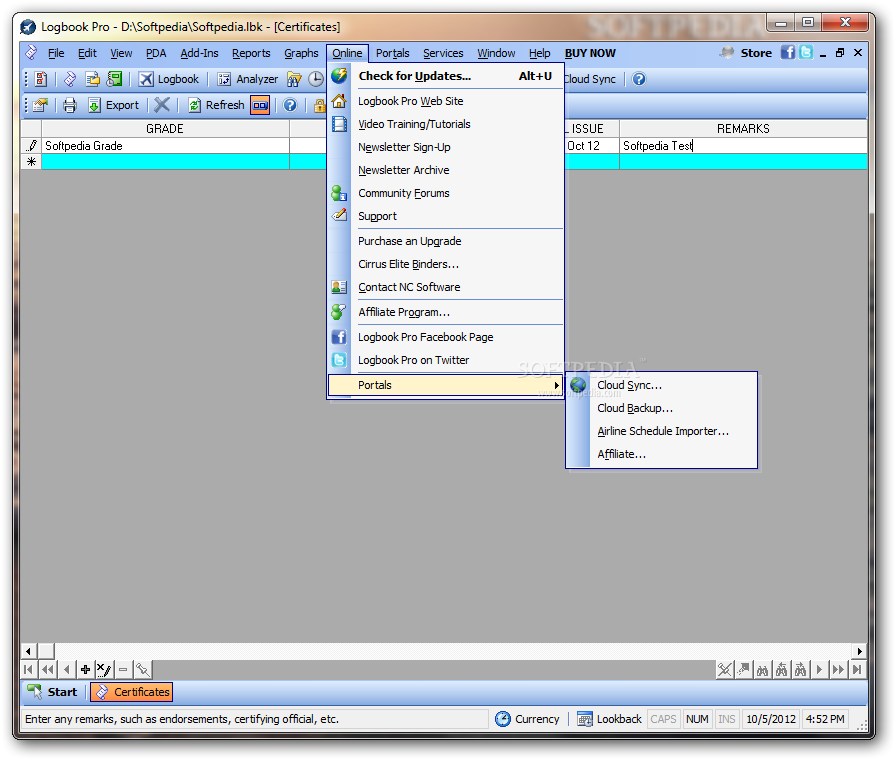Image resolution: width=896 pixels, height=760 pixels.
Task: Click the blue help icon beside Cloud Sync
Action: pyautogui.click(x=639, y=79)
